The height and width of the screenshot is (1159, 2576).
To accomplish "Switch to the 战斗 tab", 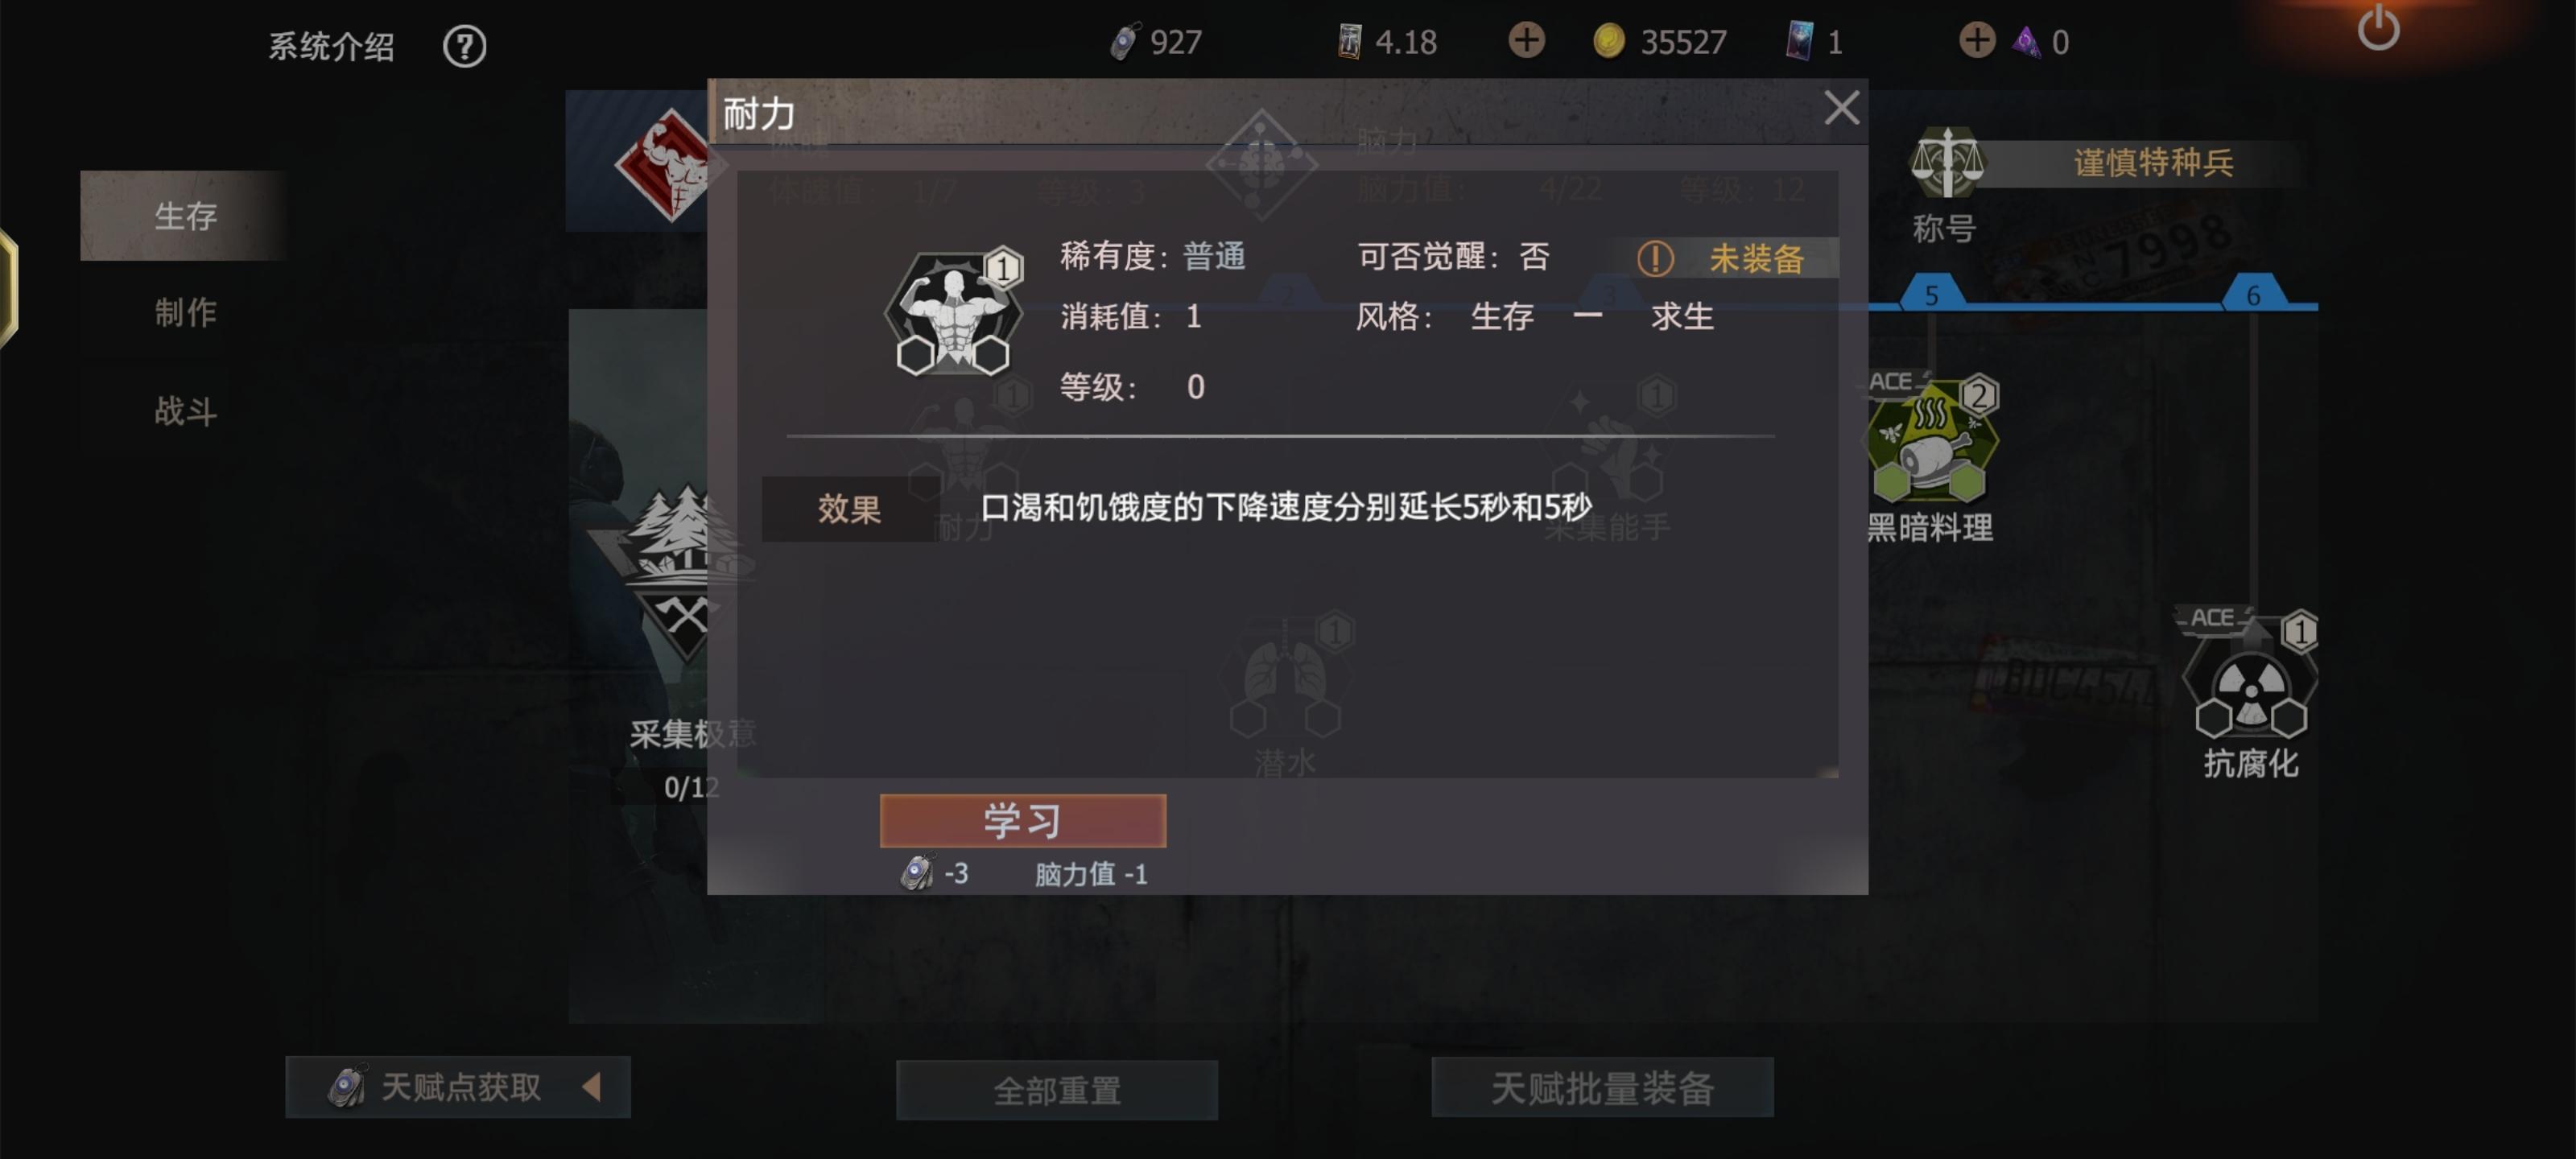I will coord(185,411).
